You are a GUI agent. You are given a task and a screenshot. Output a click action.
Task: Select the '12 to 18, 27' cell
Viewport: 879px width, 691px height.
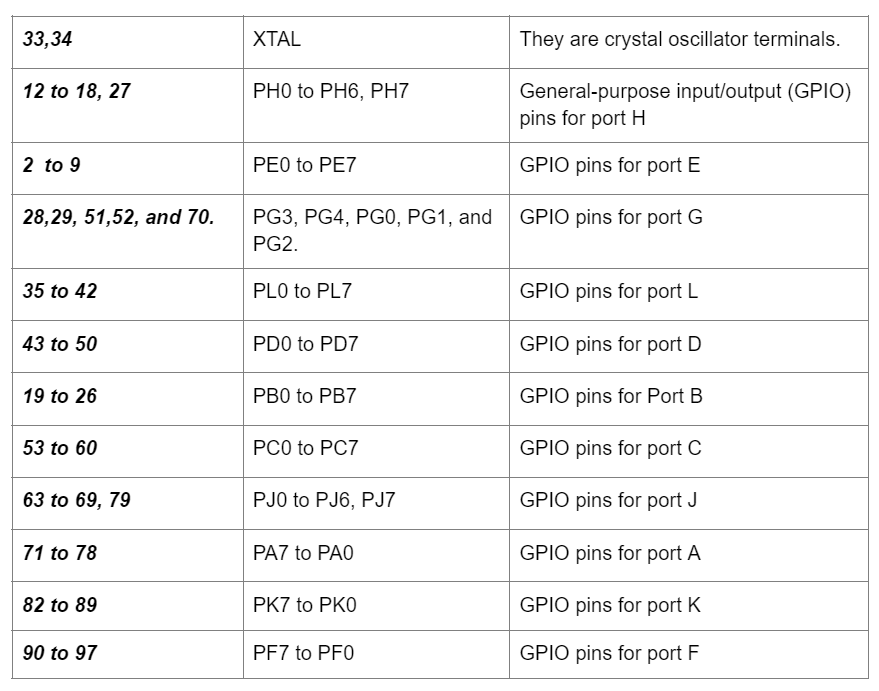point(127,105)
